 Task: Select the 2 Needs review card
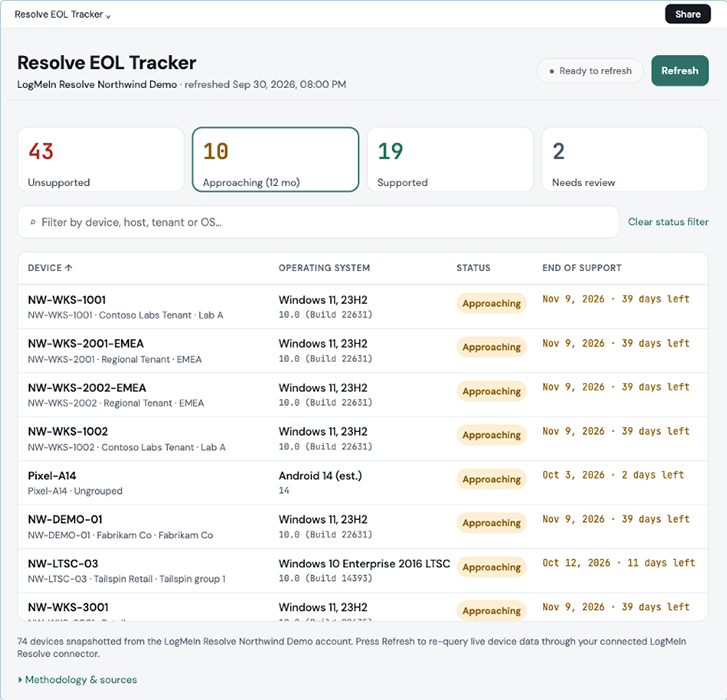click(625, 159)
